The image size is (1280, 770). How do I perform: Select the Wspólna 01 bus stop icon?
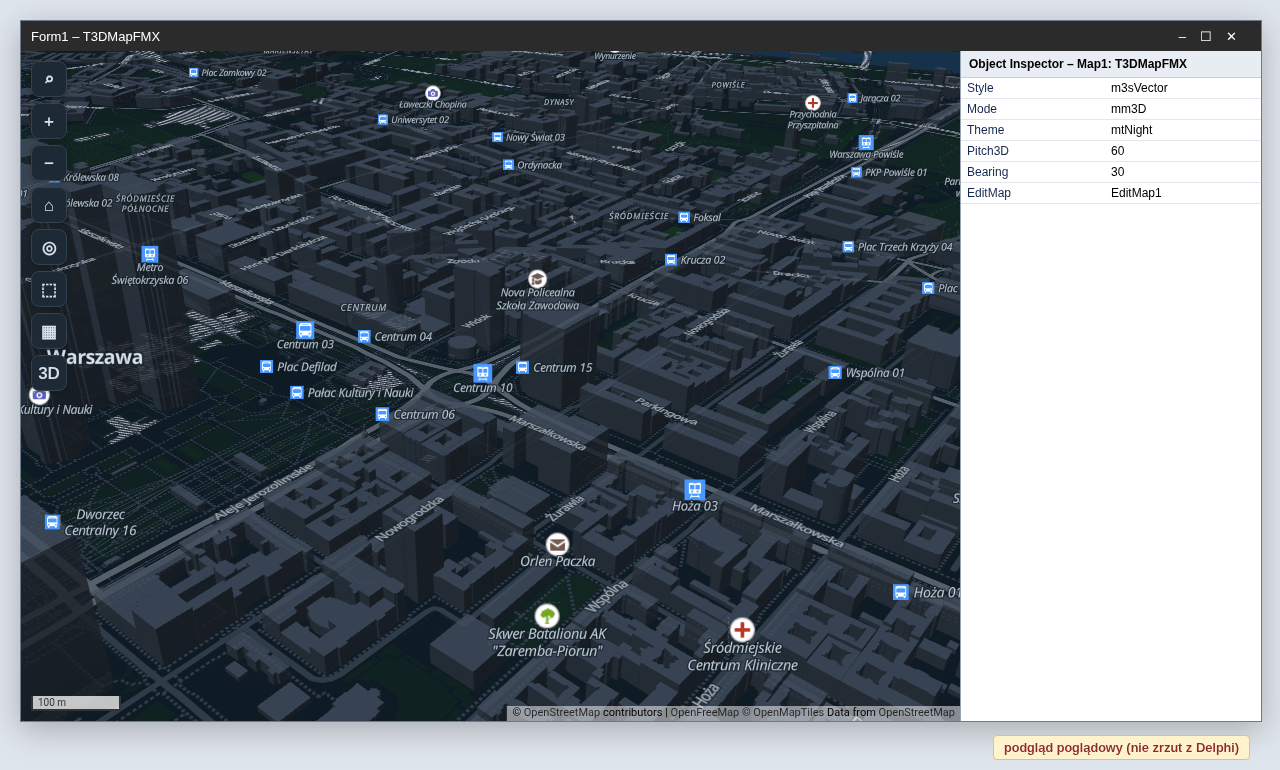[x=835, y=373]
